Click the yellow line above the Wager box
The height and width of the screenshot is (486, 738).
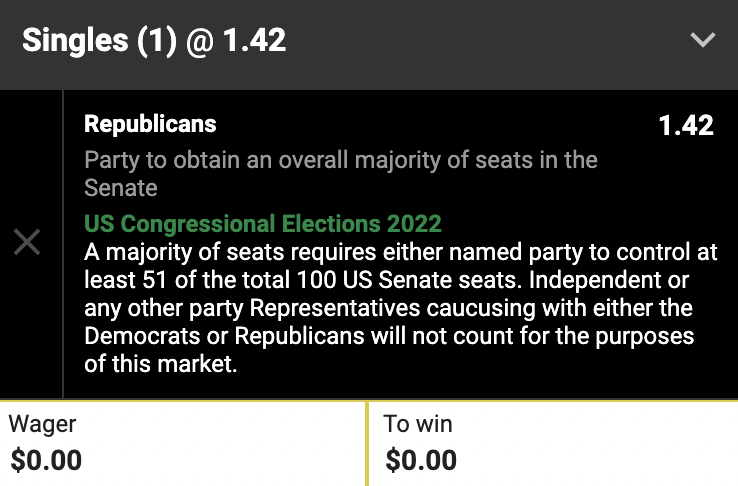click(x=184, y=401)
